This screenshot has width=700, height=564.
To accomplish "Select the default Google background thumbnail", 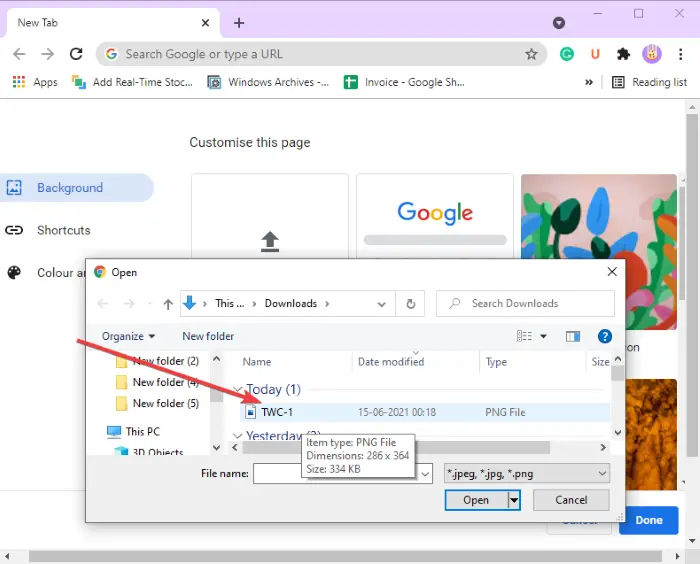I will (435, 216).
